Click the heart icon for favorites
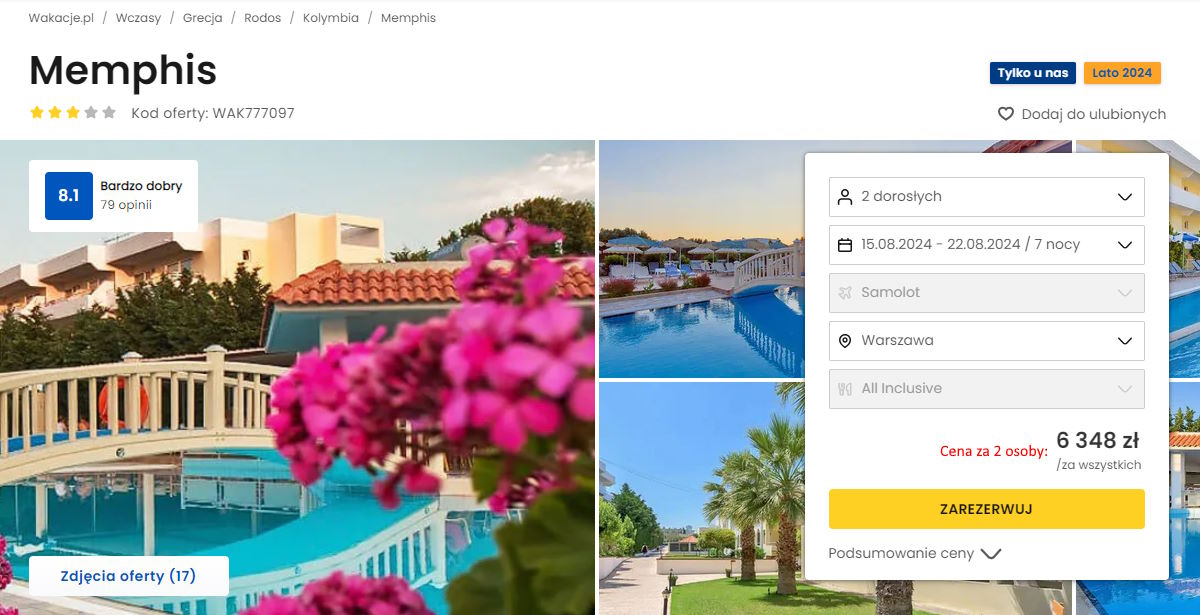This screenshot has height=615, width=1200. [1006, 114]
